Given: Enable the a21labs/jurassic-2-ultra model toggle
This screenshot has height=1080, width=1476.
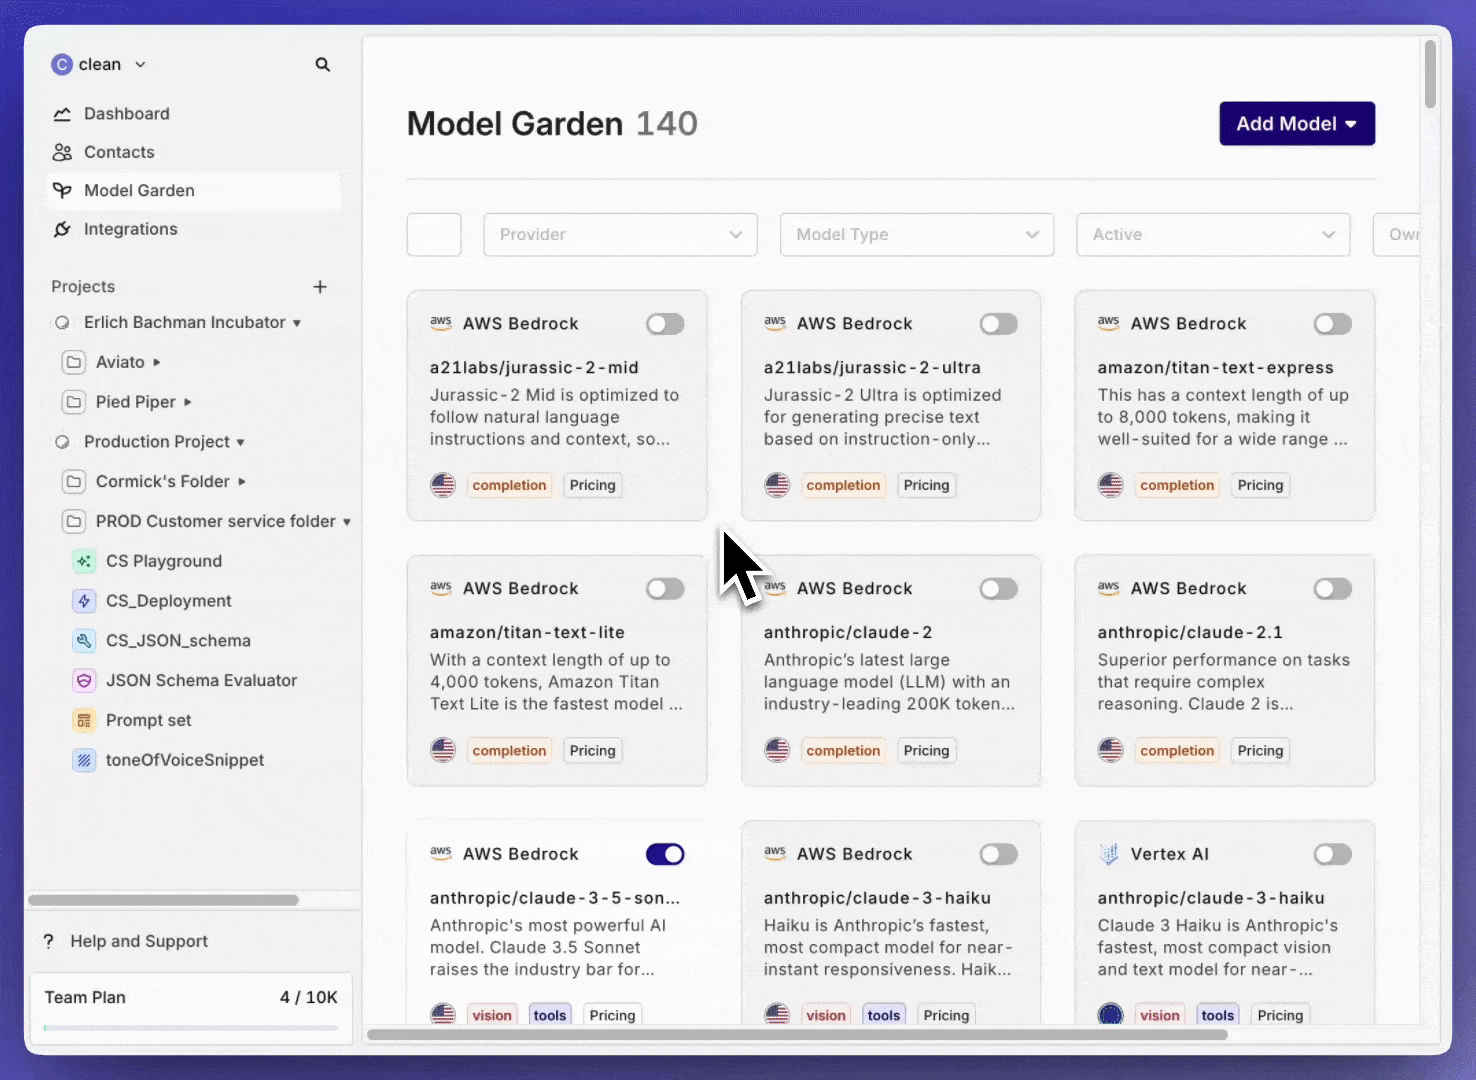Looking at the screenshot, I should coord(999,324).
